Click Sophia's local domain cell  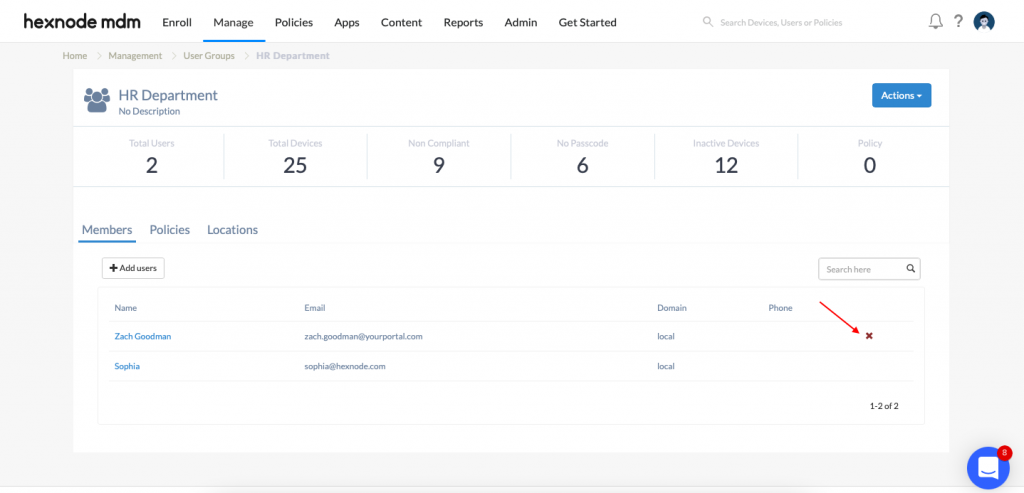[665, 366]
